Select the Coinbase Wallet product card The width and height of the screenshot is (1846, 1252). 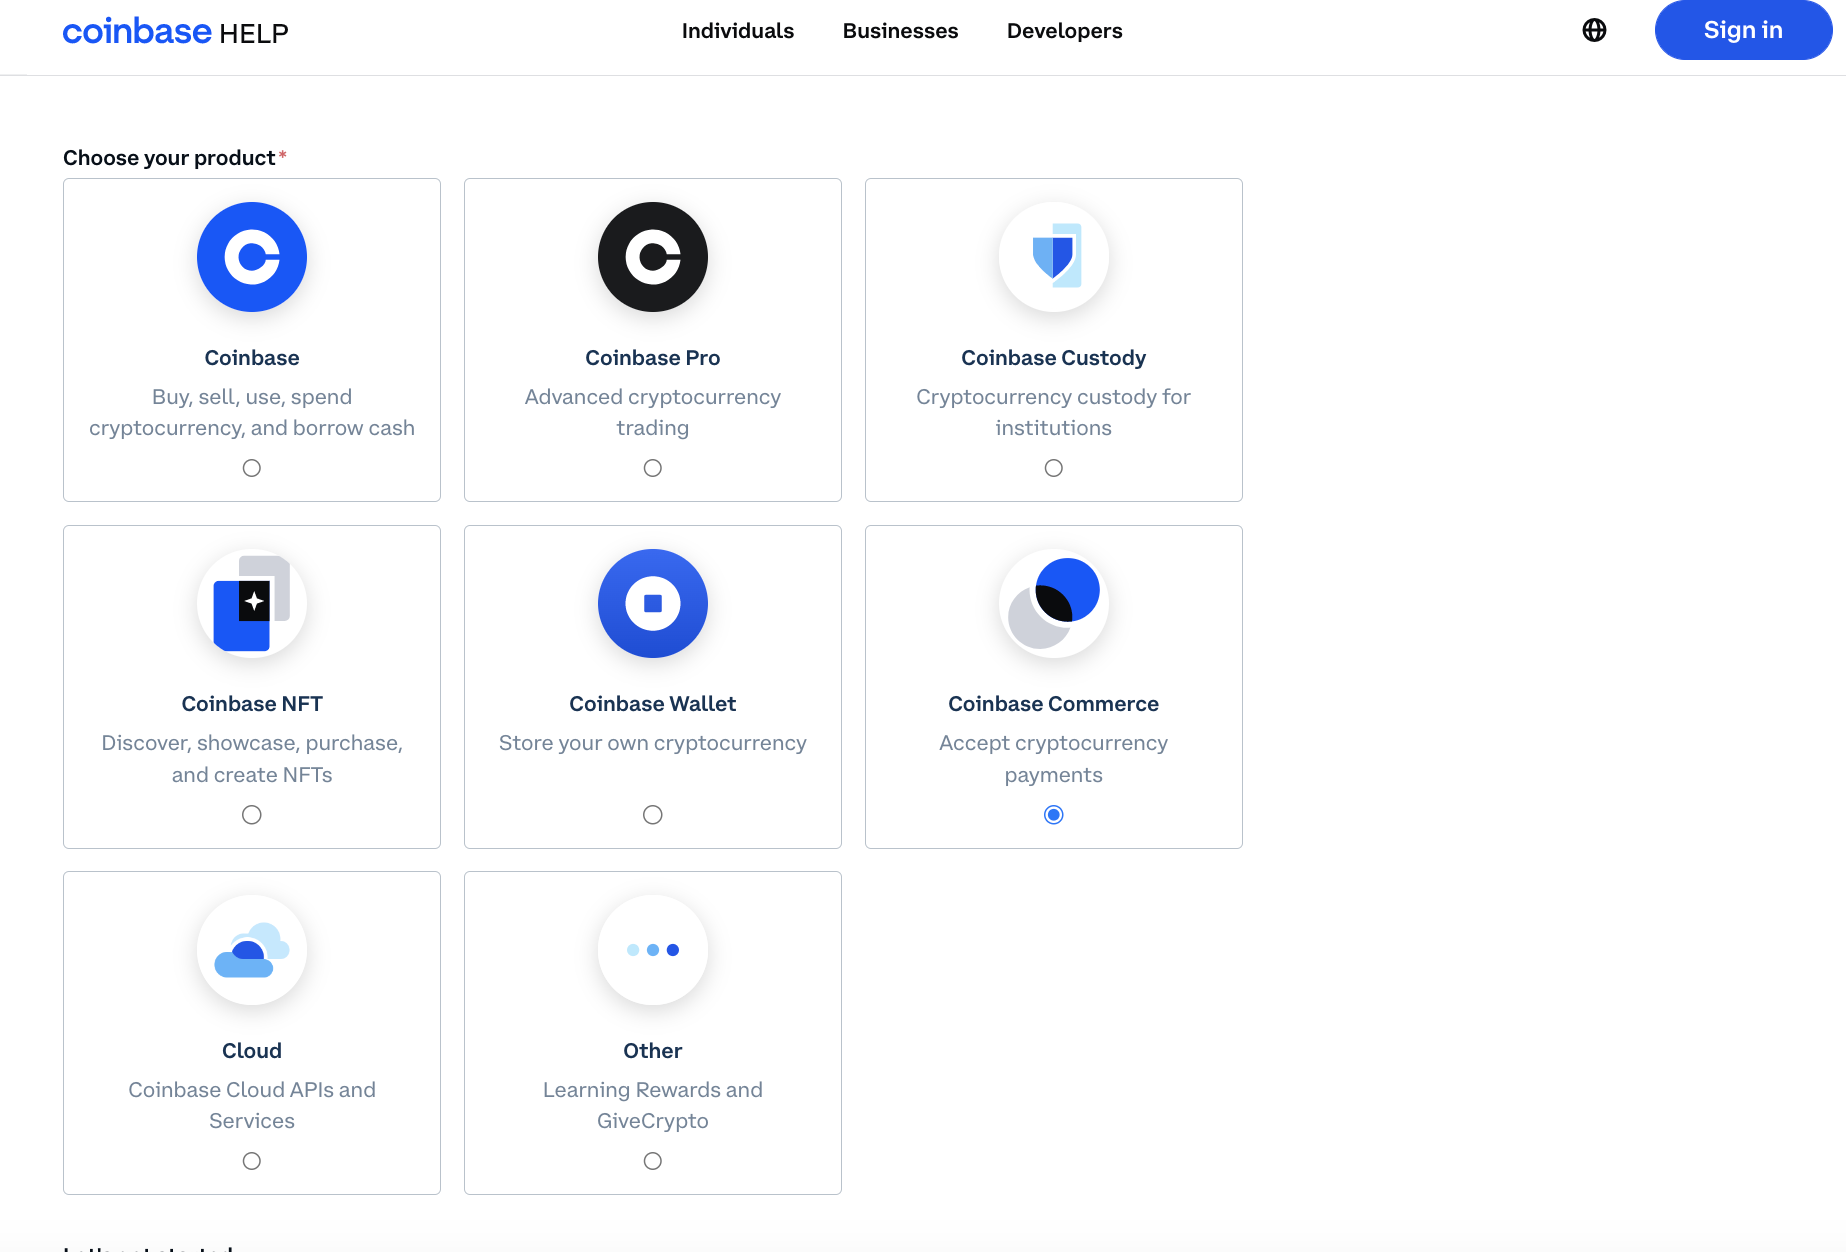[652, 687]
